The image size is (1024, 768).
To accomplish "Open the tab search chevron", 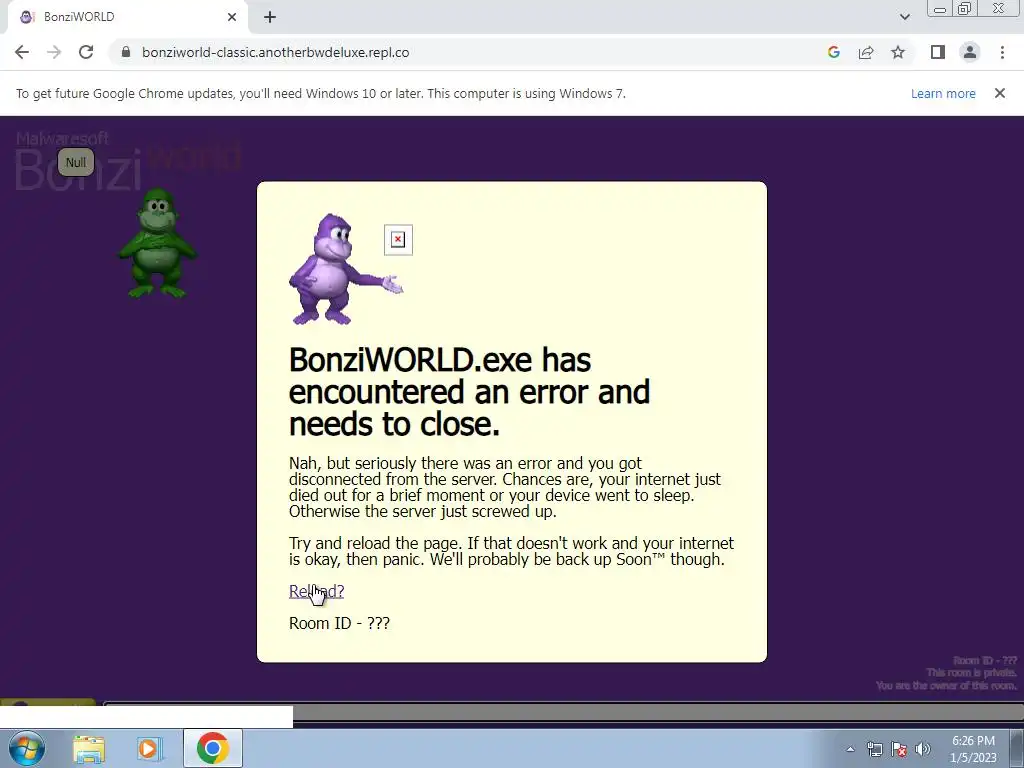I will [904, 17].
